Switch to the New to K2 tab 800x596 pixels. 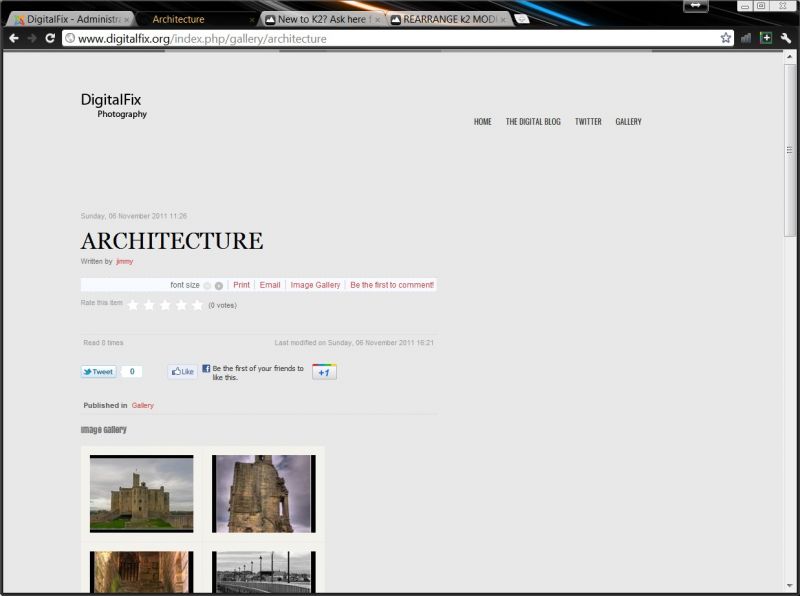click(322, 19)
